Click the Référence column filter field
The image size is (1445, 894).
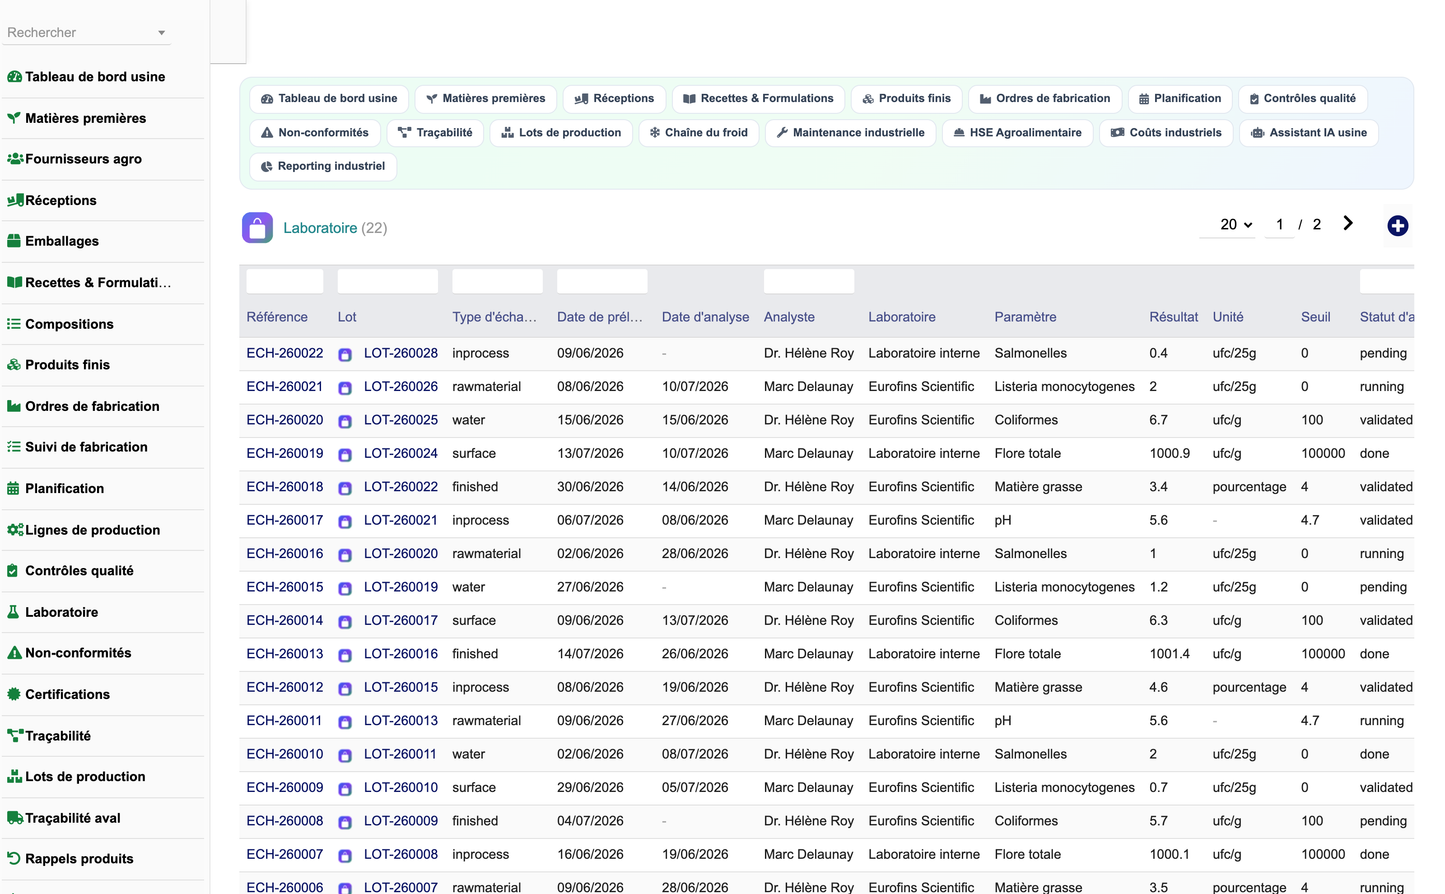click(285, 281)
